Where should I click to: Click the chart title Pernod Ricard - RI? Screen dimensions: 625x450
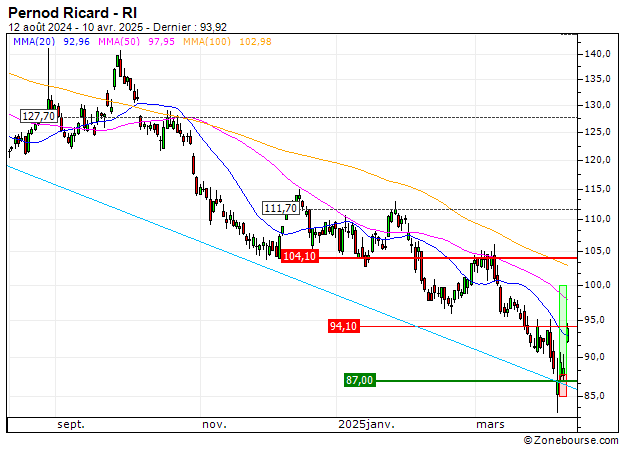[73, 13]
